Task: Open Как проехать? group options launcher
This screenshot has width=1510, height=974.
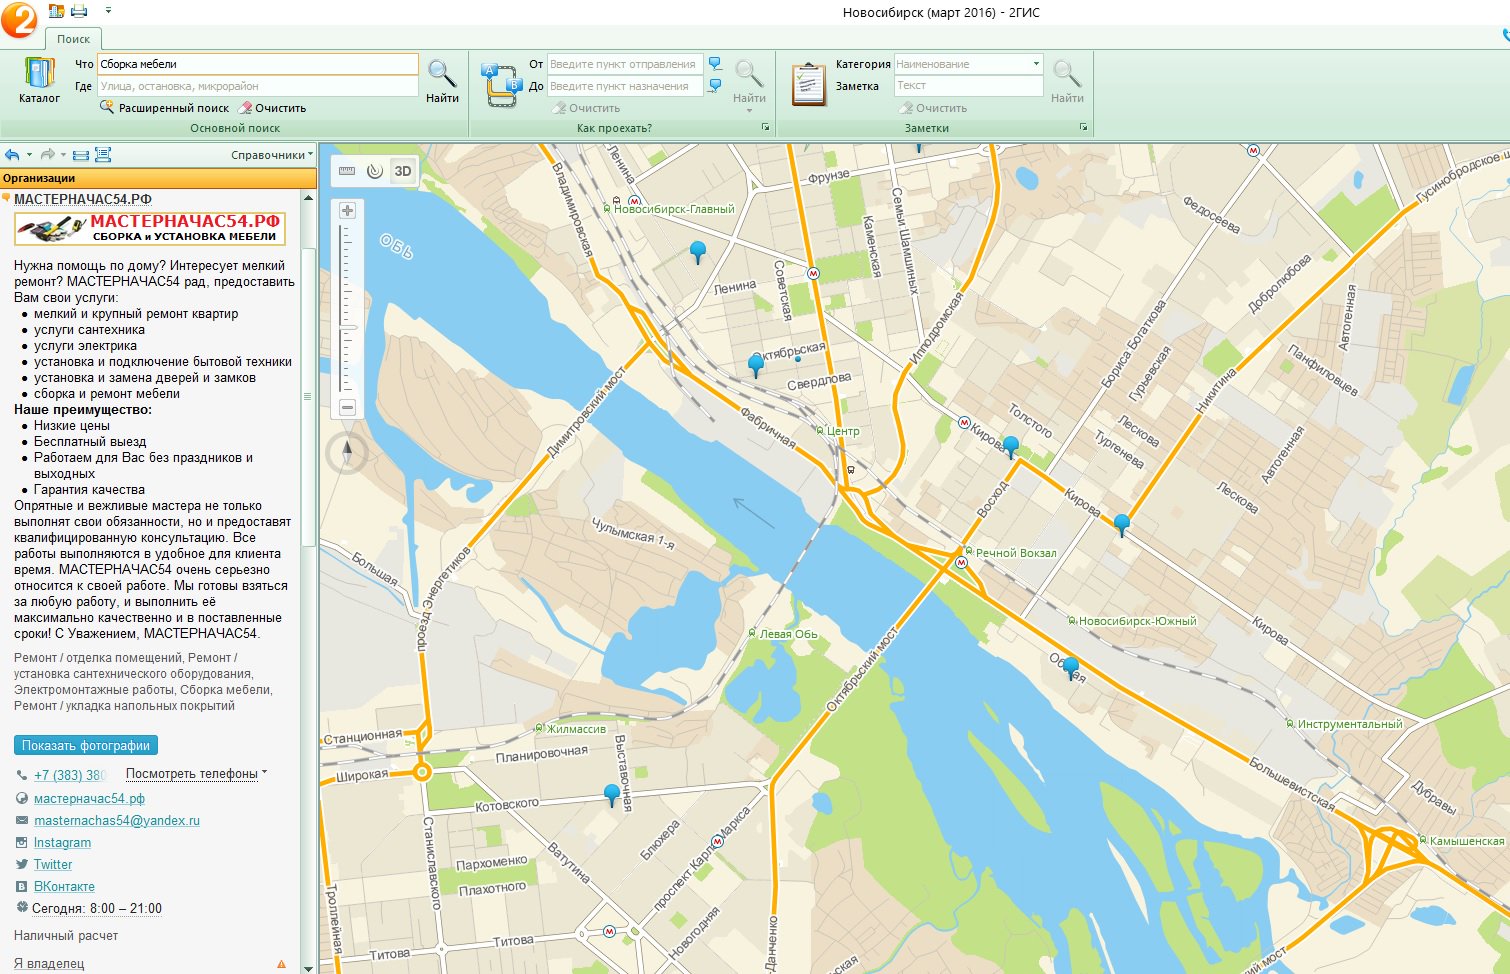Action: tap(765, 128)
